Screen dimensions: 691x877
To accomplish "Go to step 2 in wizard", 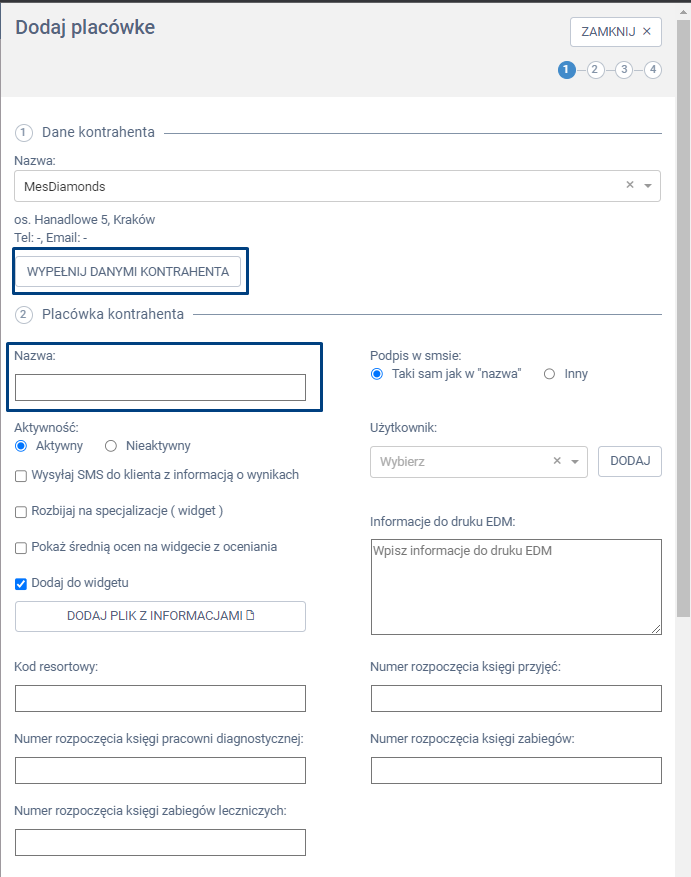I will click(x=595, y=70).
